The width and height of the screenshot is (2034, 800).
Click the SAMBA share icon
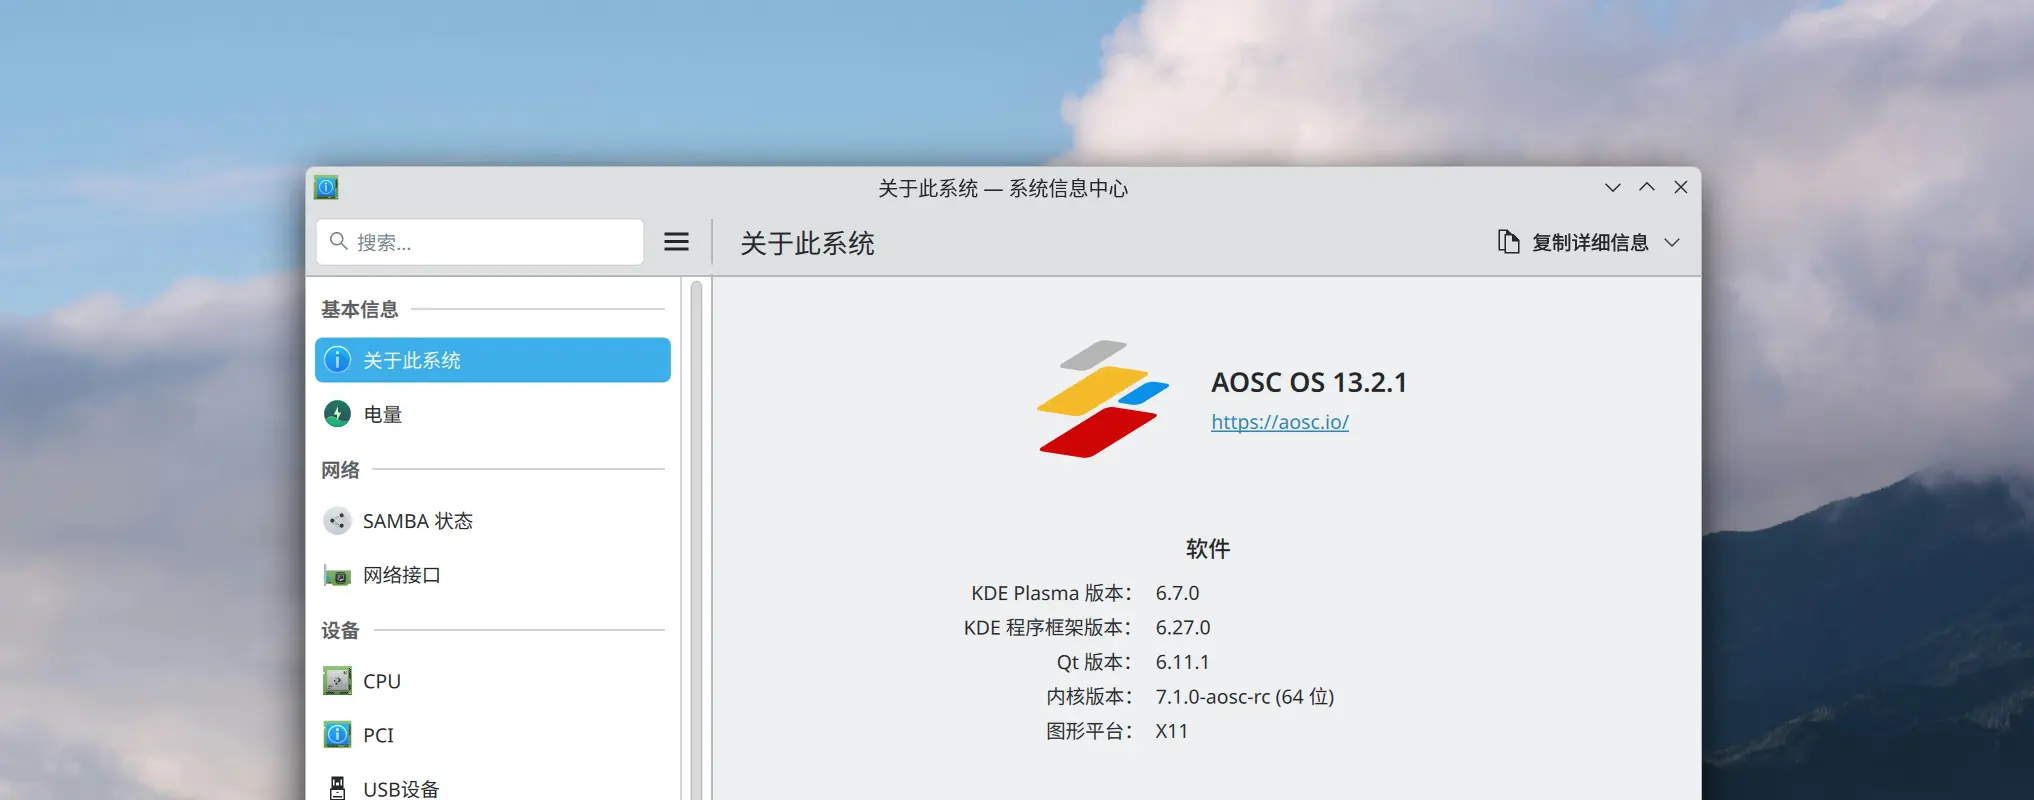tap(338, 521)
